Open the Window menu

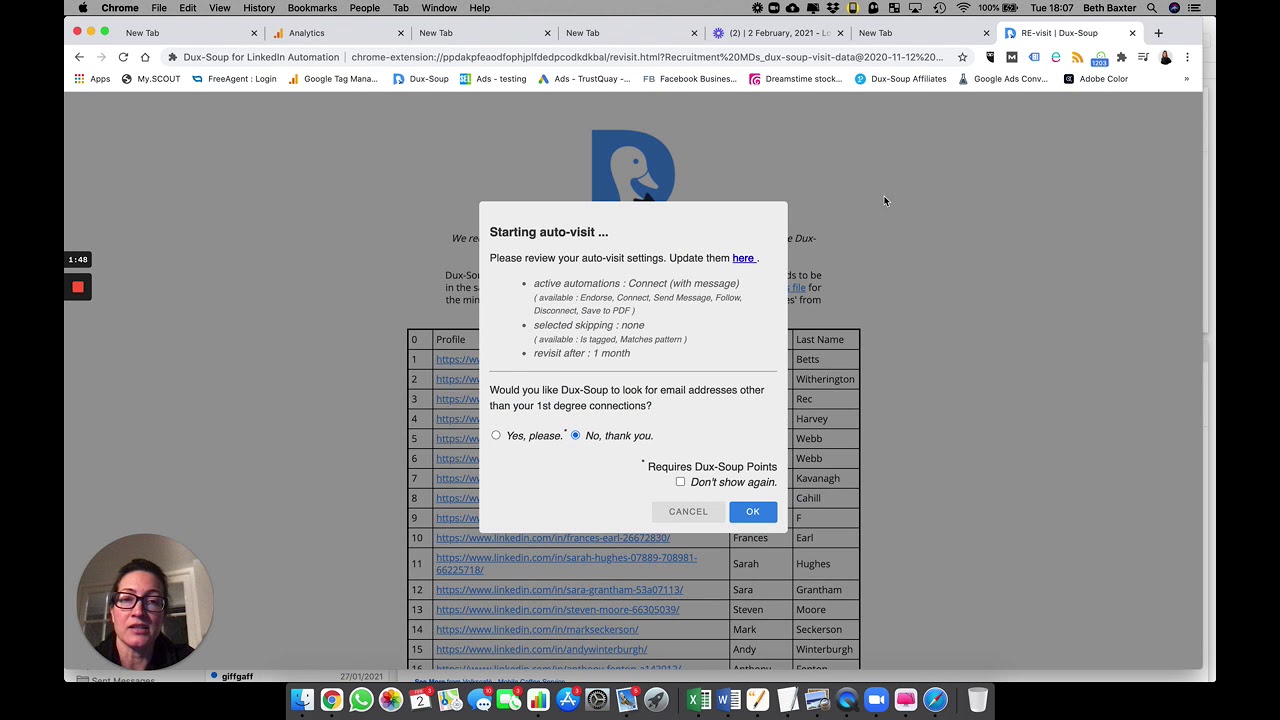click(439, 8)
